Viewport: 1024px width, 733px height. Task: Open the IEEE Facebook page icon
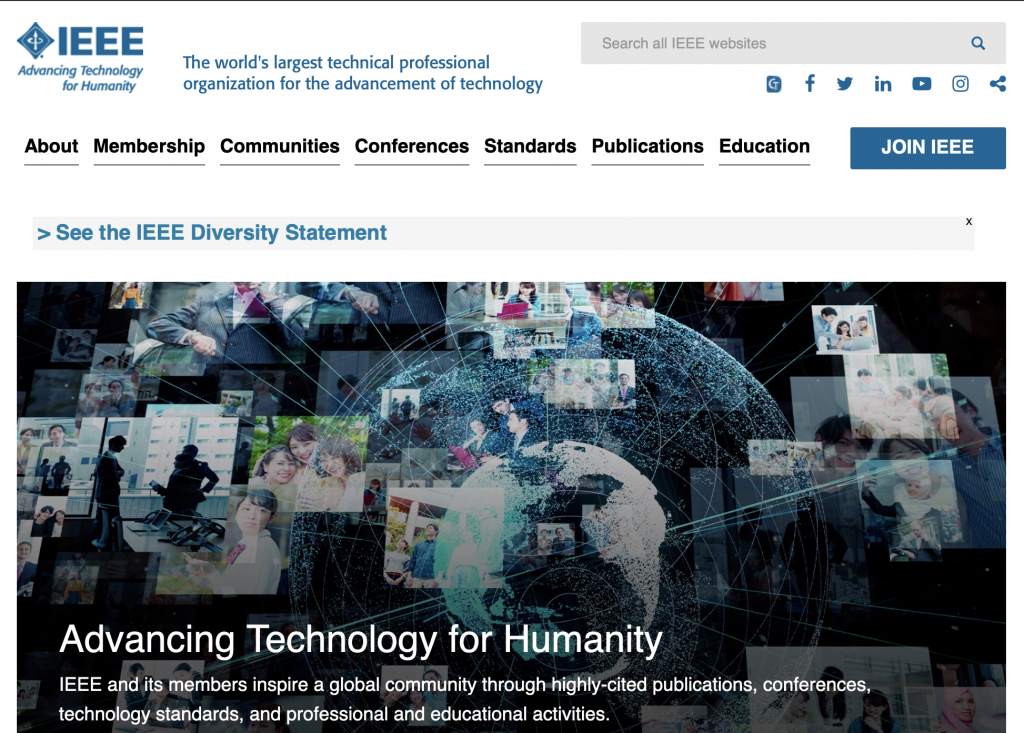click(810, 83)
